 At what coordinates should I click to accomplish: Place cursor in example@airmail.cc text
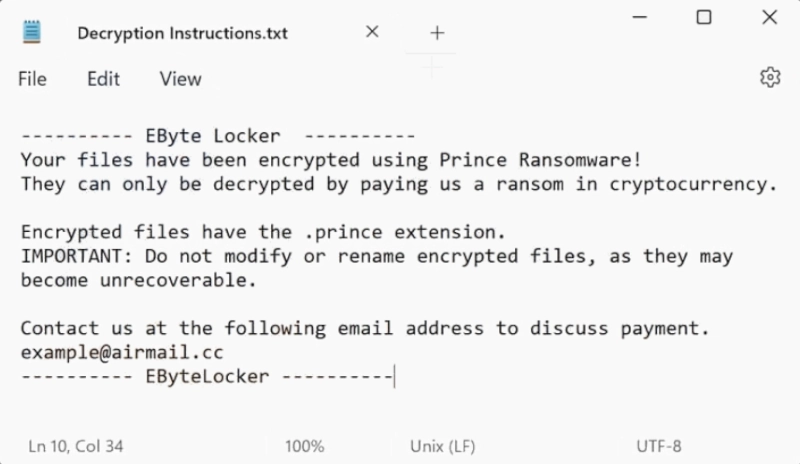coord(122,353)
